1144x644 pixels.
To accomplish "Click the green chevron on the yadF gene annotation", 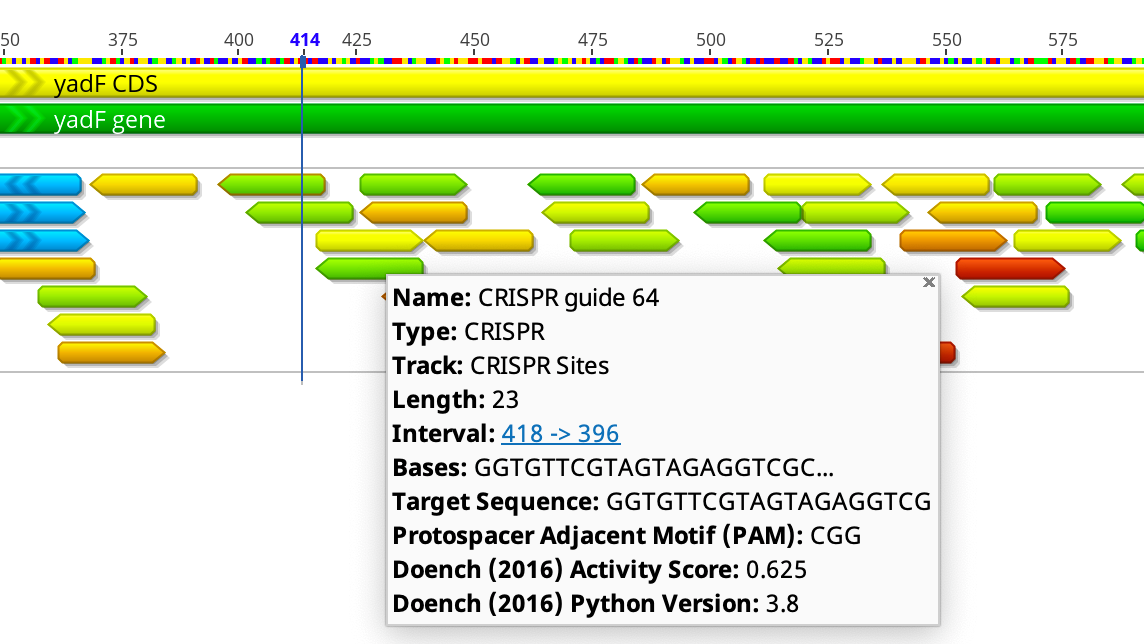I will pos(18,119).
